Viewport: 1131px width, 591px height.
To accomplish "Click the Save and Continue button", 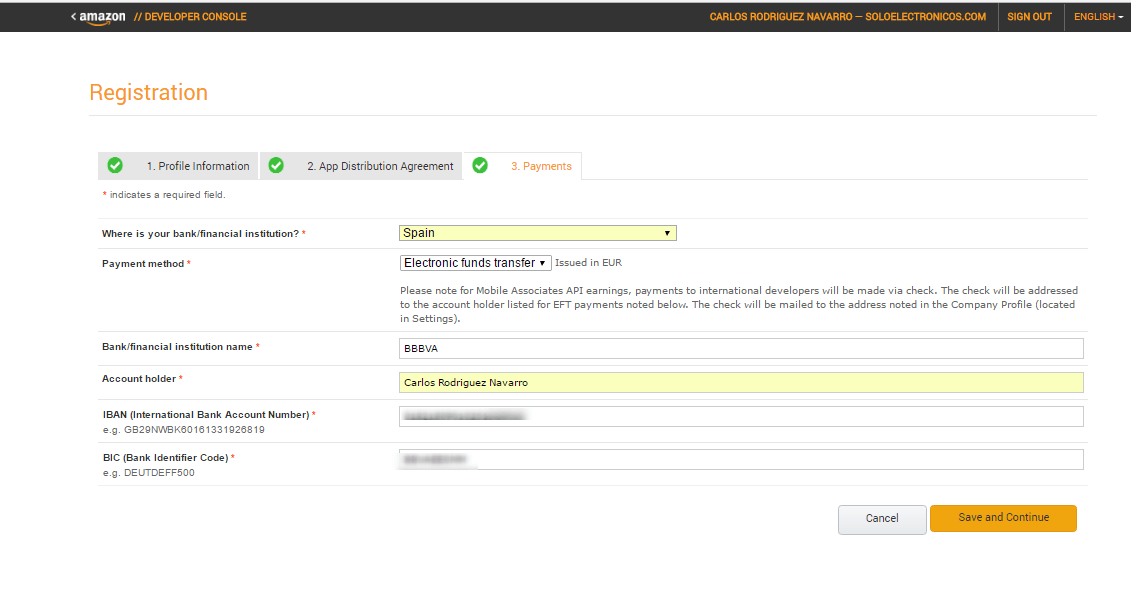I will (1002, 518).
